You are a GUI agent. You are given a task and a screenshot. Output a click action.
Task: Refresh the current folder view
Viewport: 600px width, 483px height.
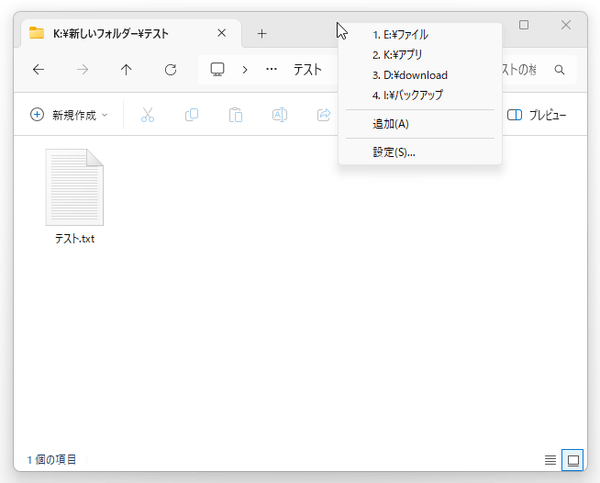pyautogui.click(x=170, y=70)
